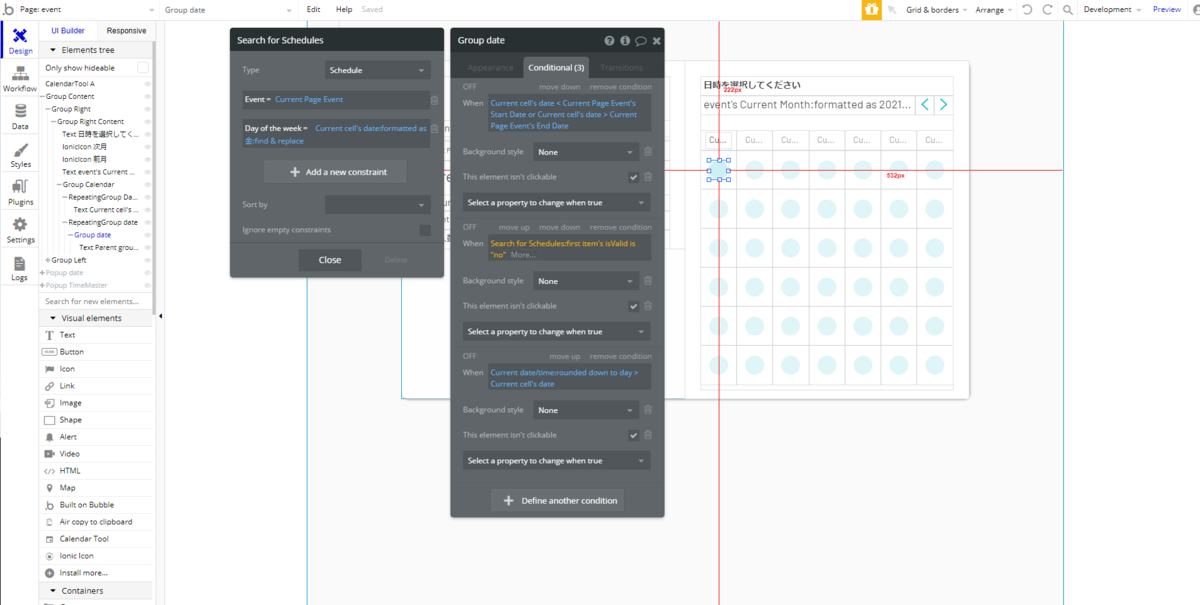The image size is (1200, 605).
Task: Click the Bubble logo icon
Action: [8, 9]
